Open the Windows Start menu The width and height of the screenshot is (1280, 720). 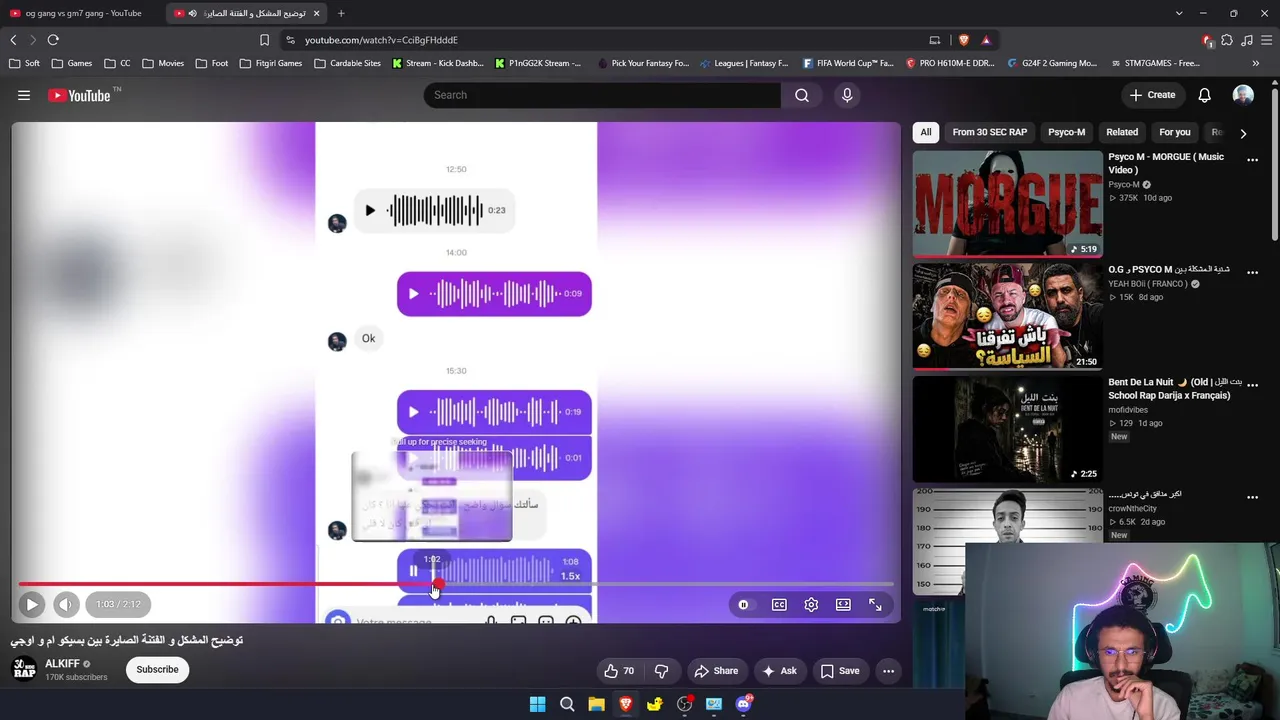click(537, 704)
